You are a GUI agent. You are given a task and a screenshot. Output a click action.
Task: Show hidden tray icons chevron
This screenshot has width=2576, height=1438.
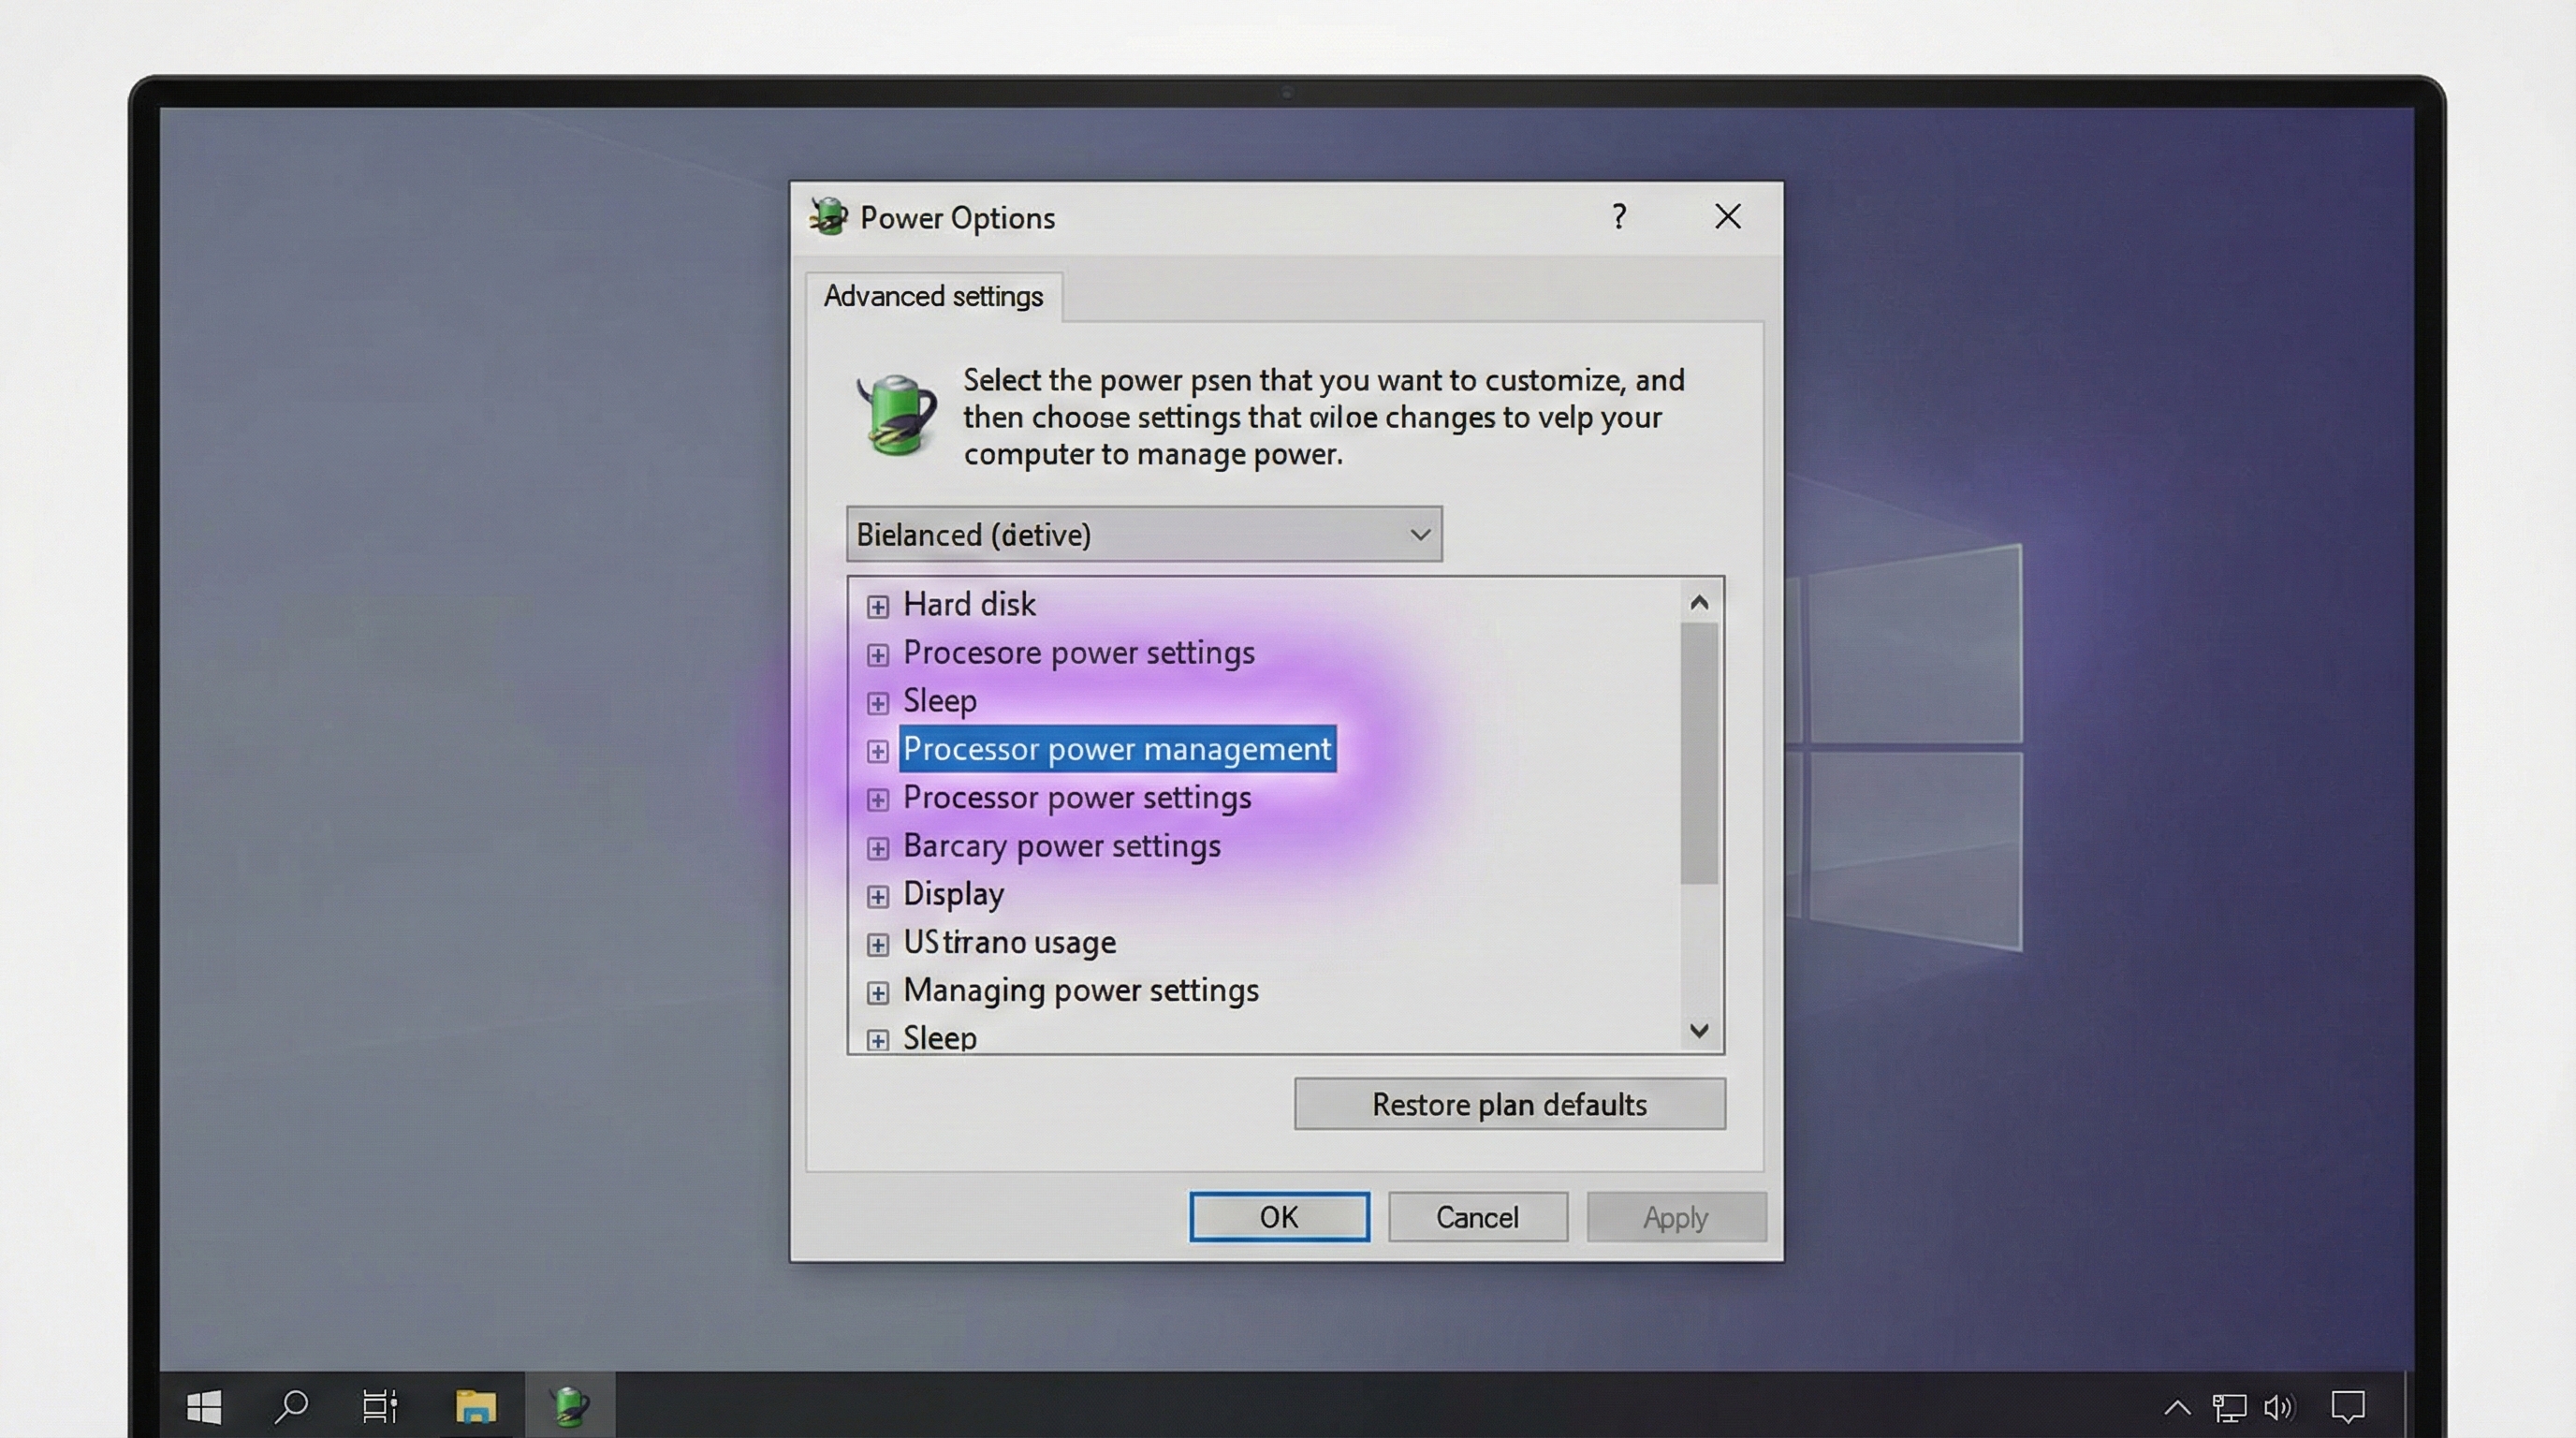point(2177,1407)
